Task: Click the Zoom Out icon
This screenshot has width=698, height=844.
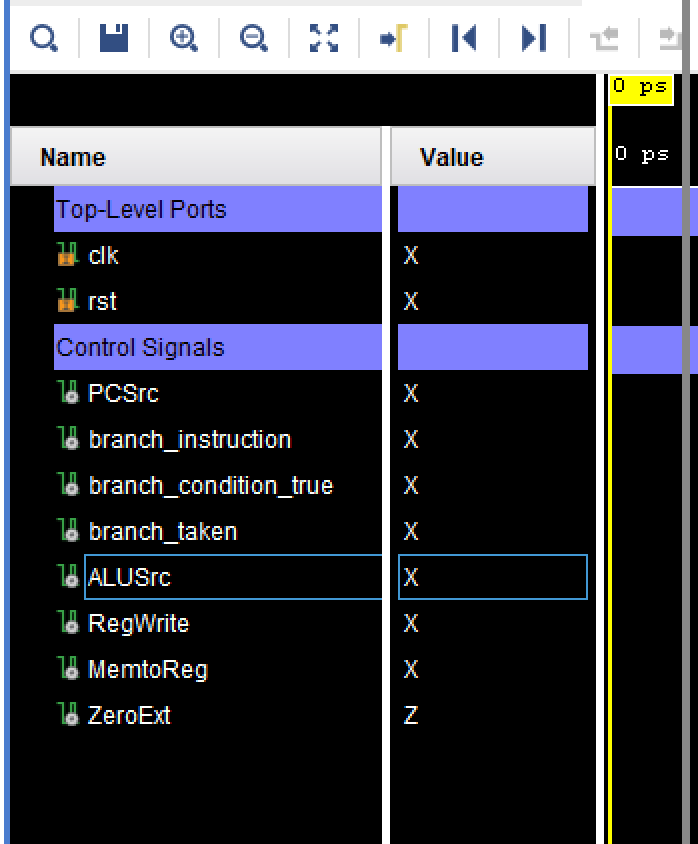Action: (253, 37)
